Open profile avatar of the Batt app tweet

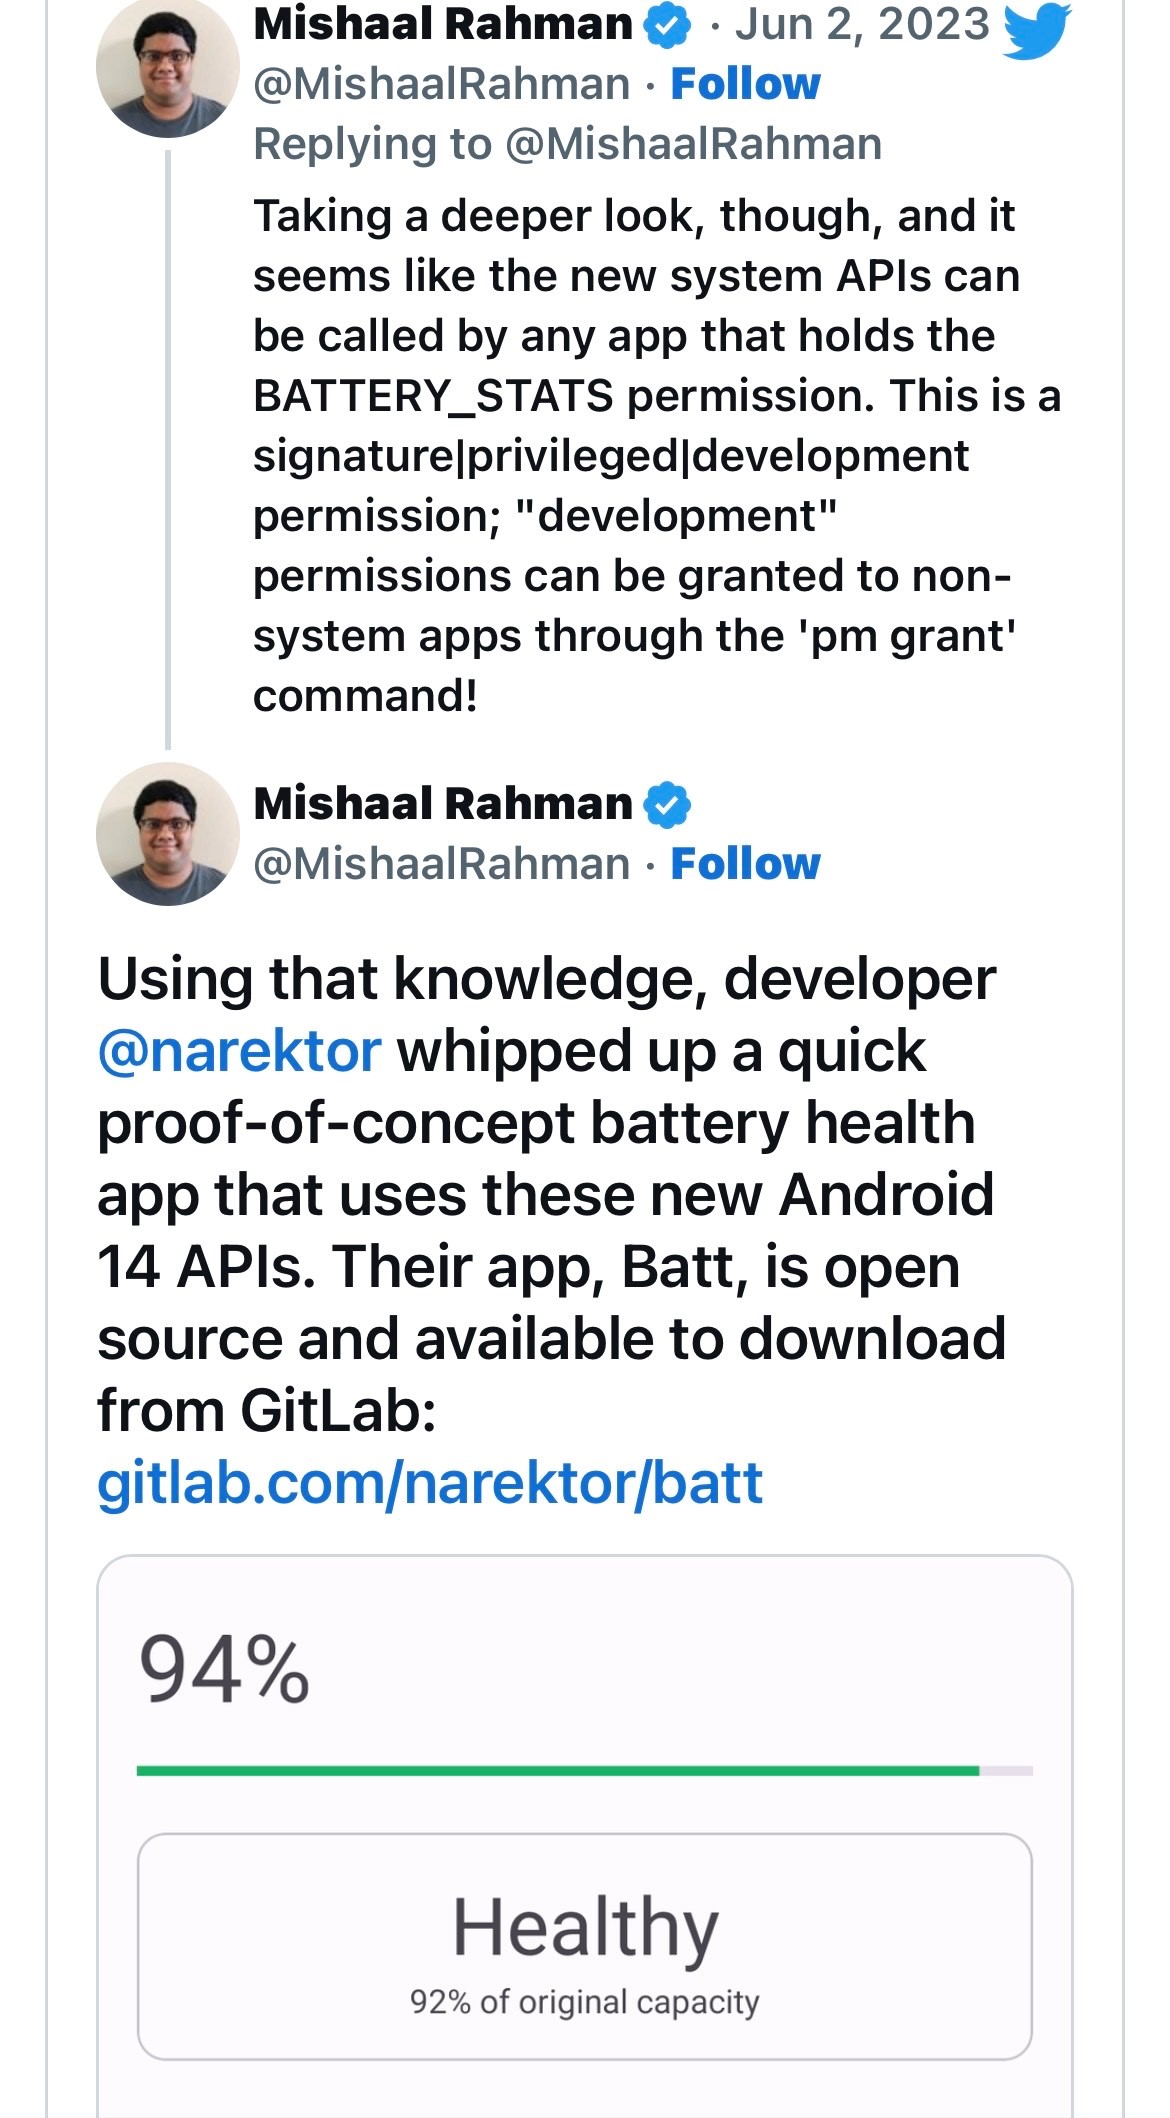click(167, 834)
